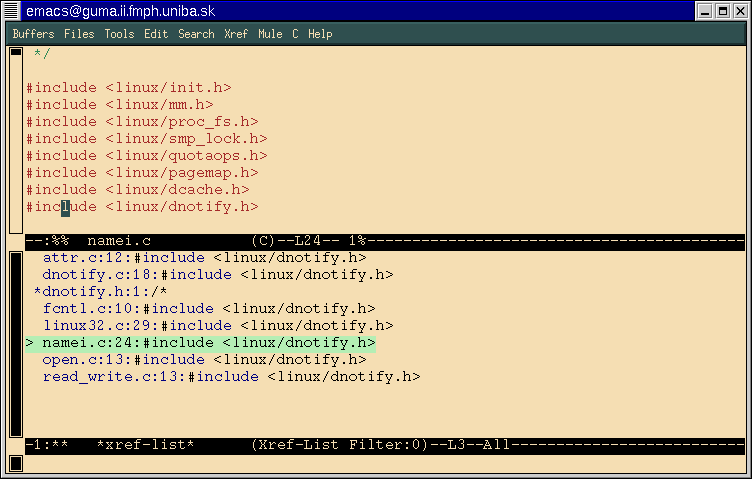Place cursor on linux/quotaops.h include line
752x479 pixels.
(147, 156)
